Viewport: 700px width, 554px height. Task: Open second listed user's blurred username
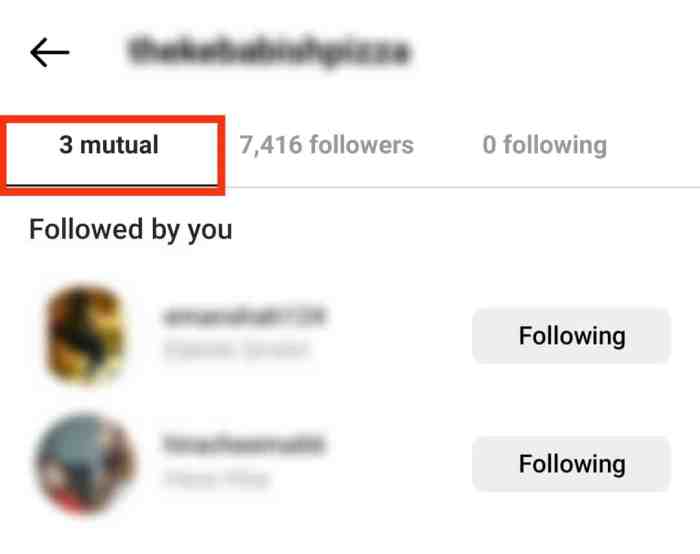244,444
